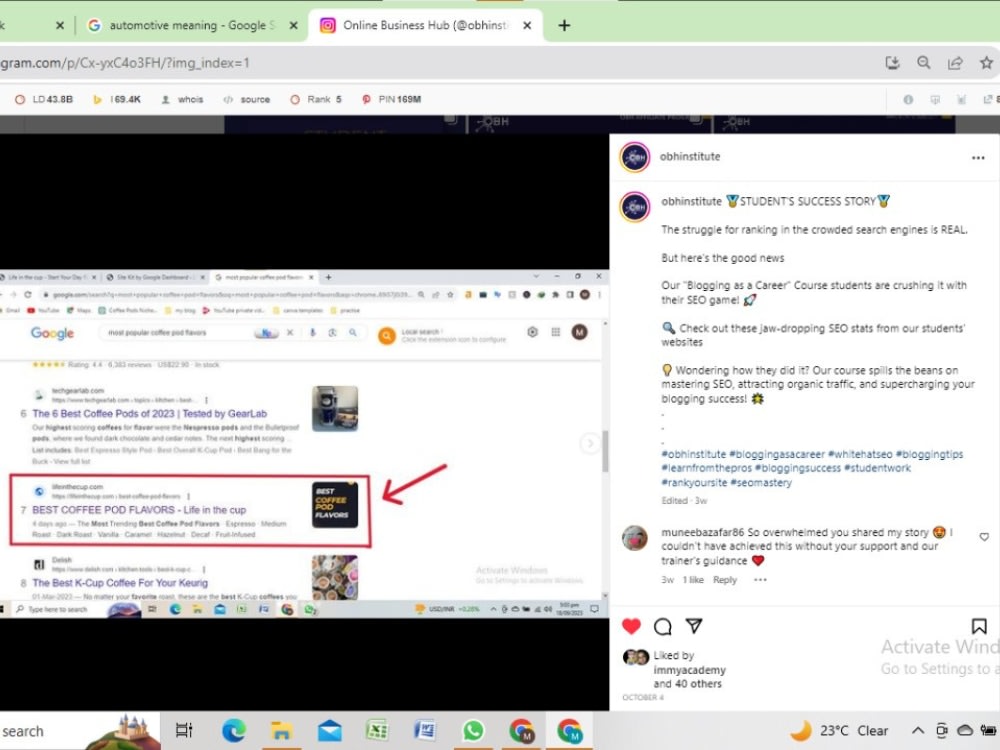
Task: Click the muneebazafar86 commenter avatar
Action: click(x=635, y=538)
